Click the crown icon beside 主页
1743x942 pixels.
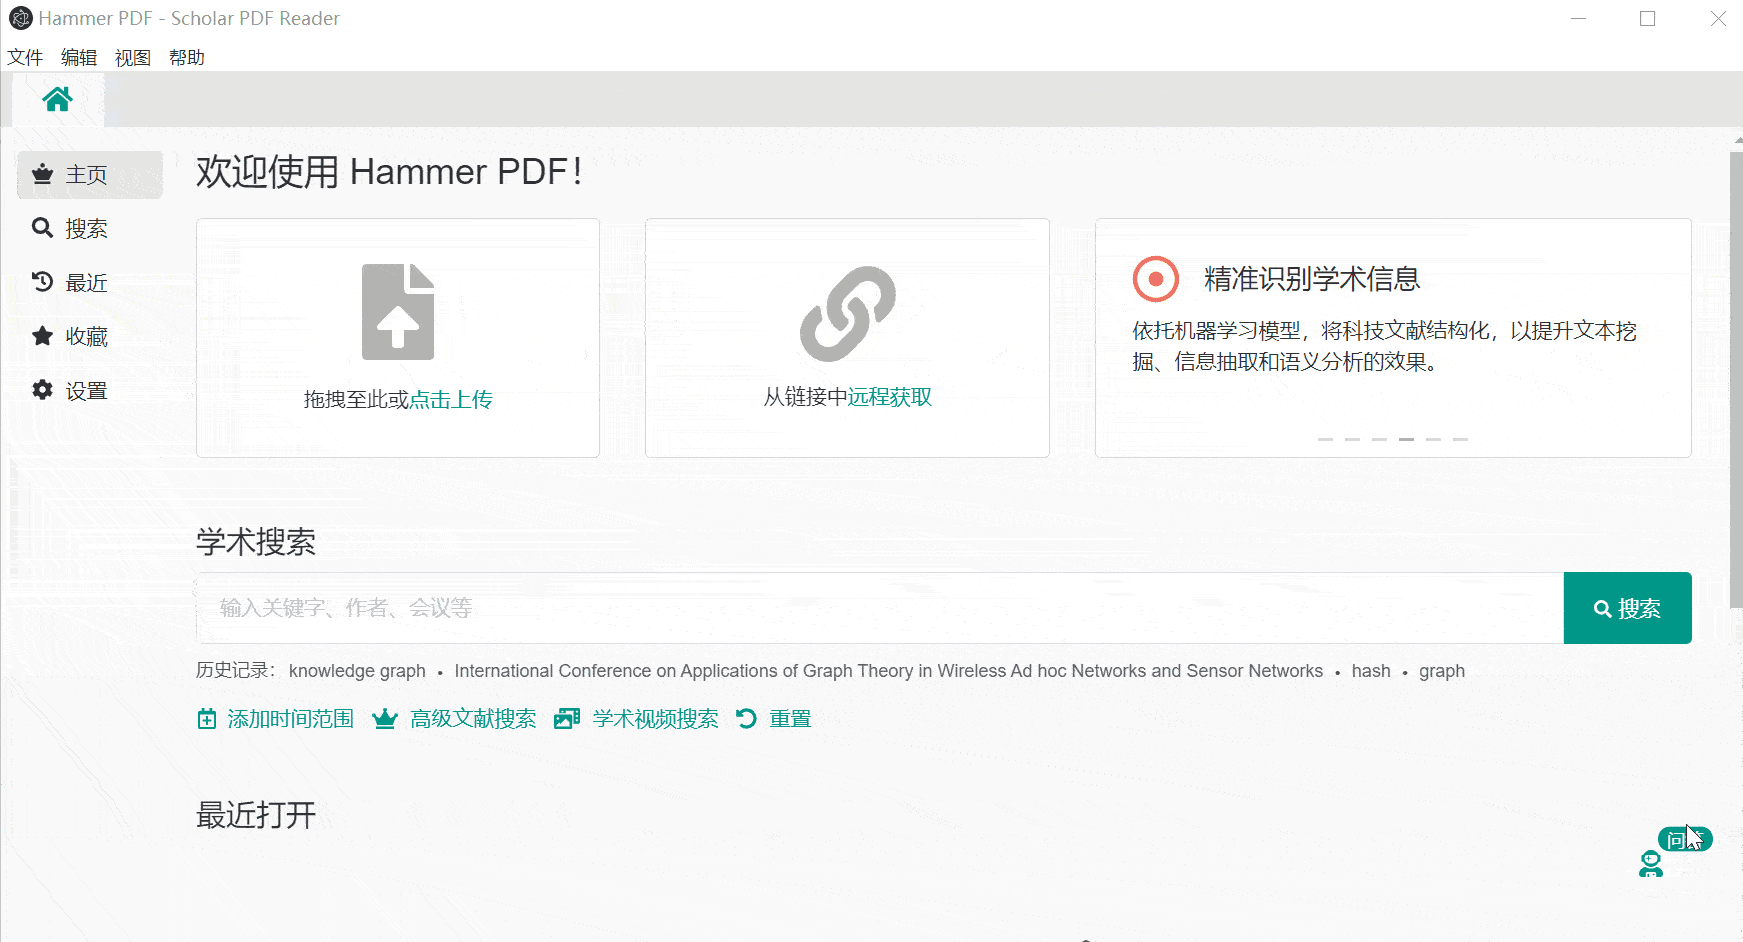tap(42, 174)
